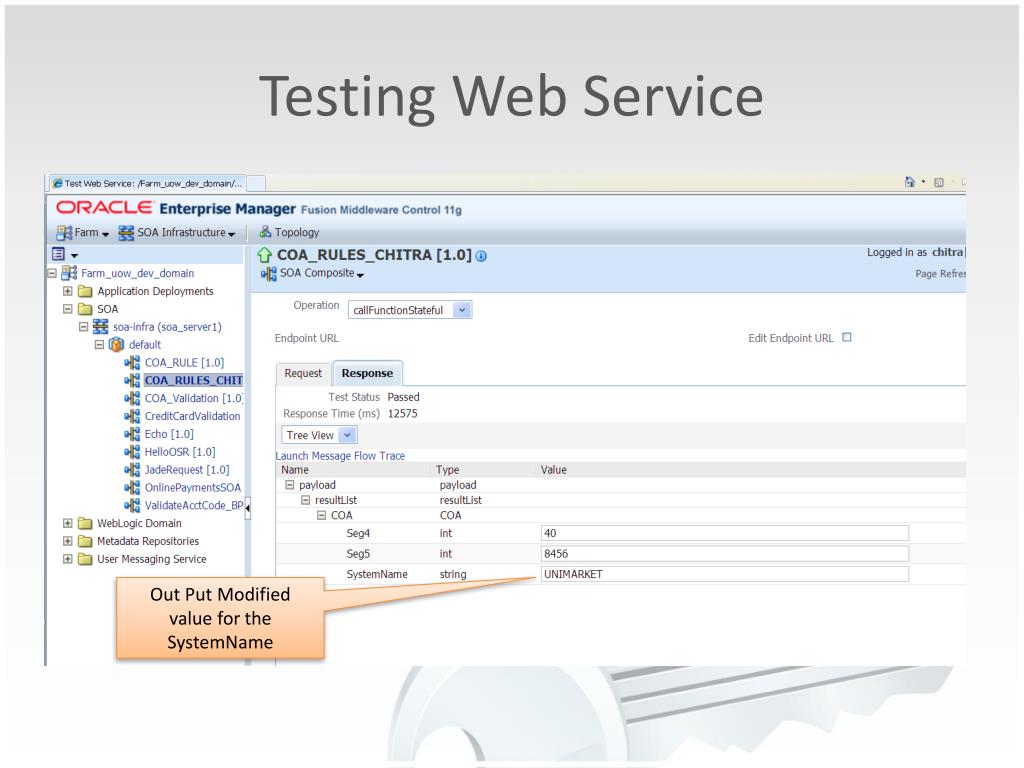Image resolution: width=1024 pixels, height=768 pixels.
Task: Expand the User Messaging Service folder
Action: tap(67, 559)
